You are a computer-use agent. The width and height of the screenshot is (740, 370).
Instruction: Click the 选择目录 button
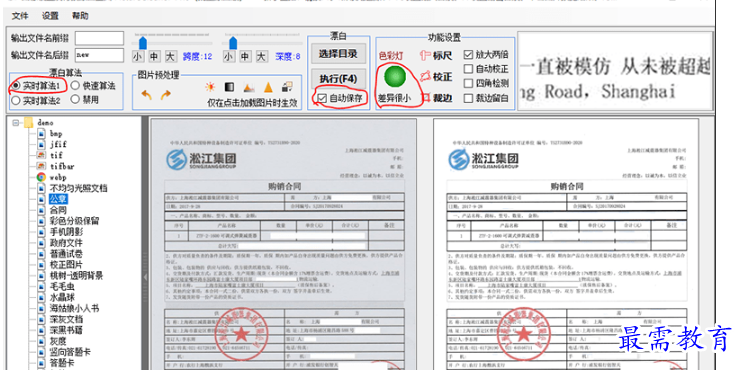point(337,53)
